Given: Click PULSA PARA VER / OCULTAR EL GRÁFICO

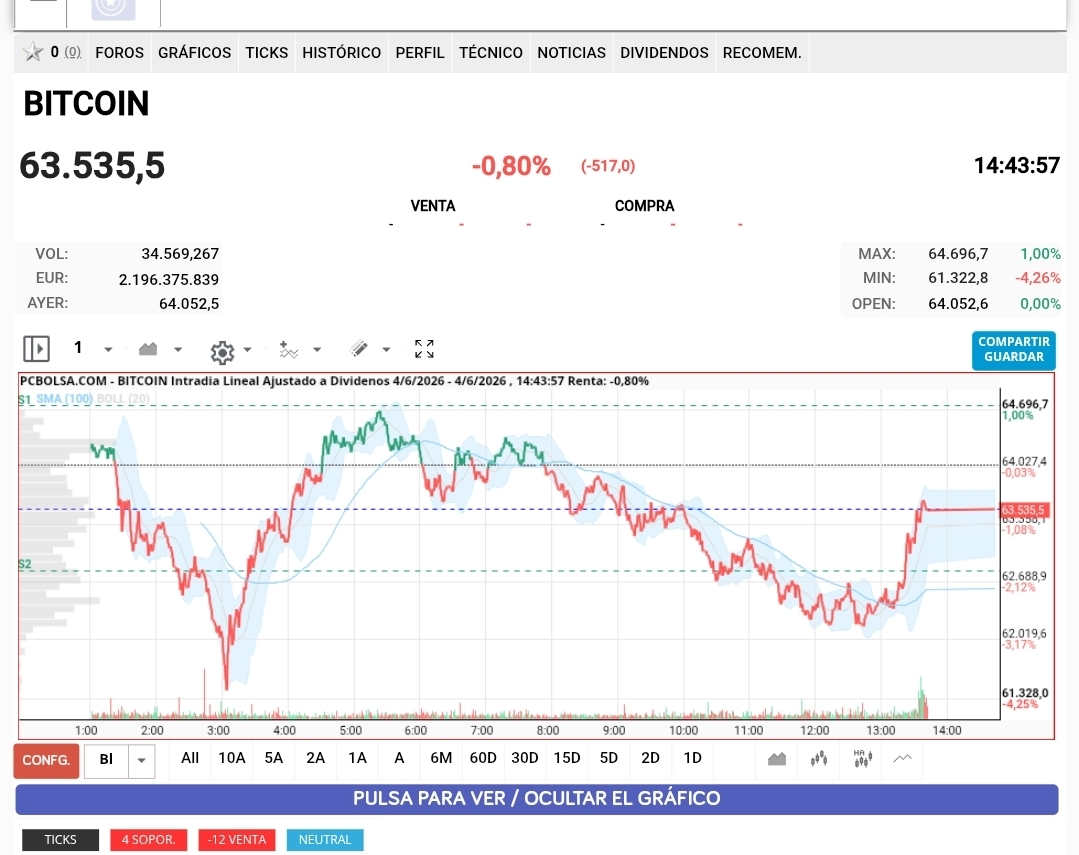Looking at the screenshot, I should pos(537,799).
